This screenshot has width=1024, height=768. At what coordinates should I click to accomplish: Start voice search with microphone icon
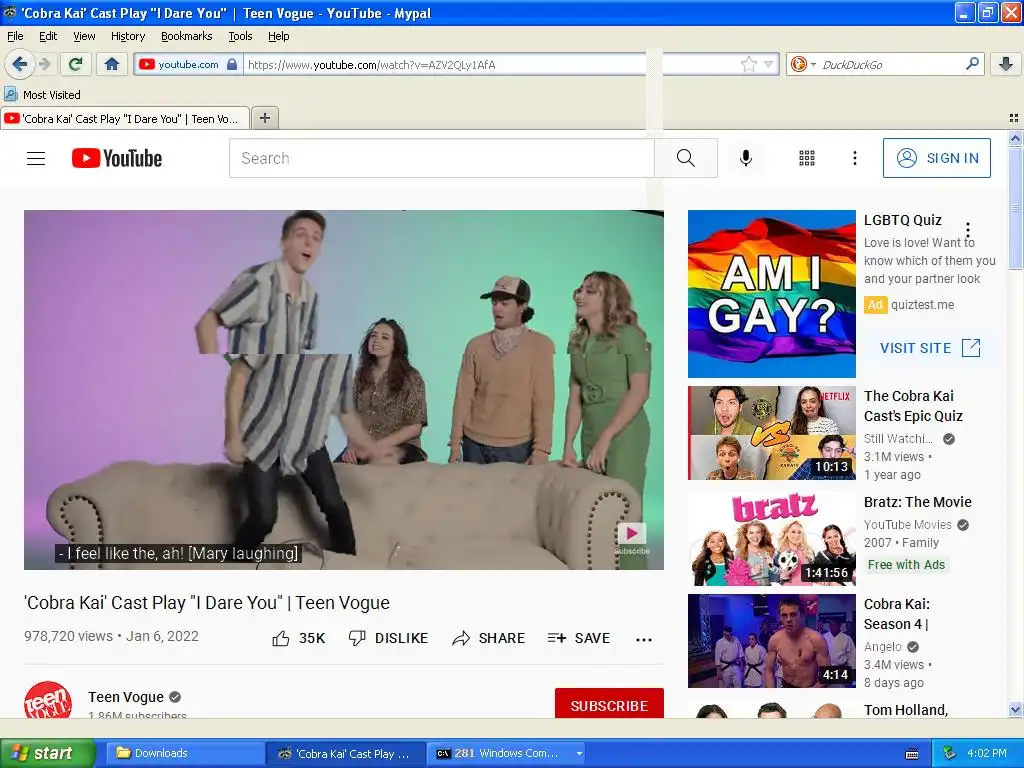point(746,158)
